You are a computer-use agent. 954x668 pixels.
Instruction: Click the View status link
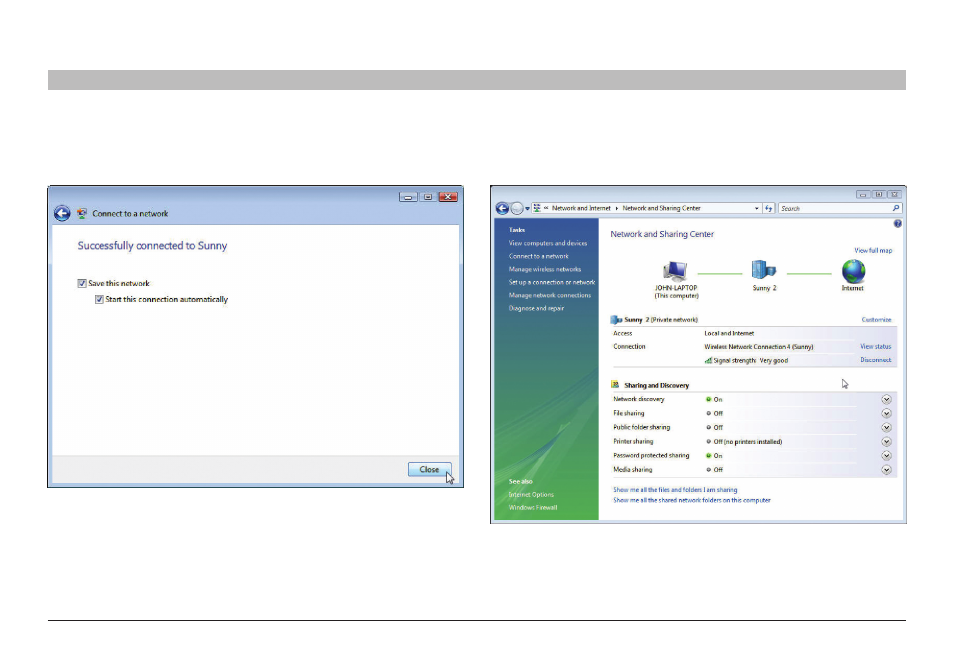tap(876, 346)
